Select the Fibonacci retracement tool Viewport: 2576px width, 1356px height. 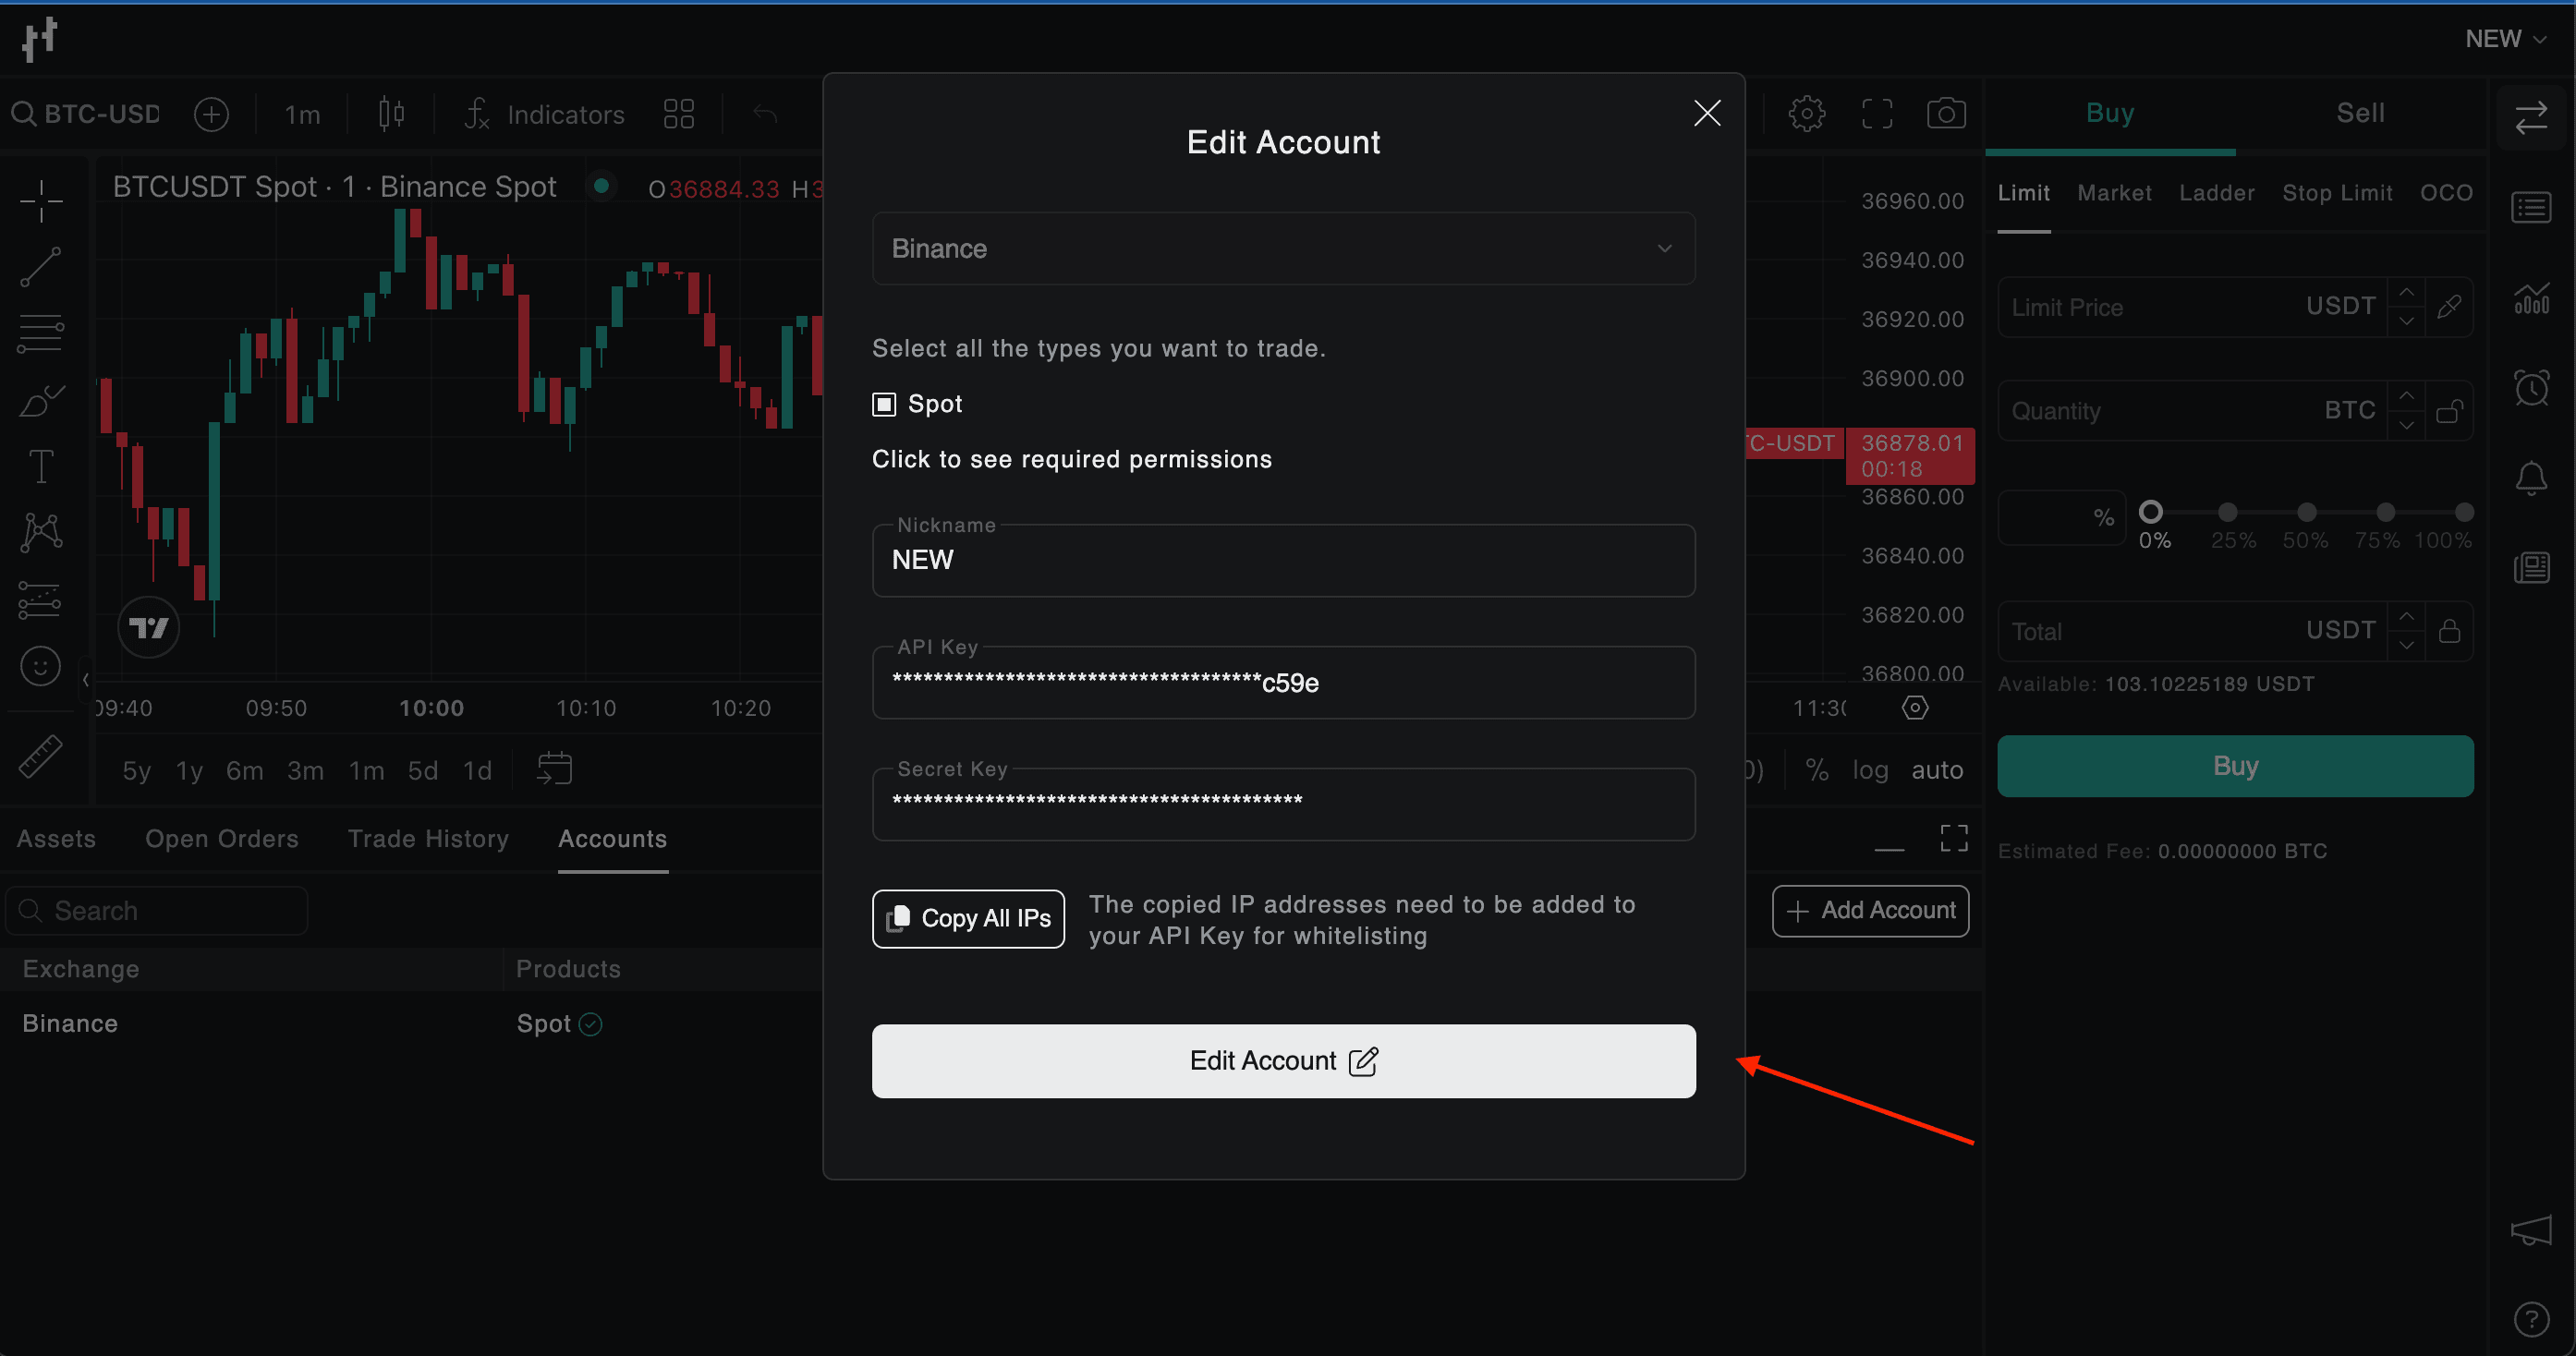click(x=41, y=334)
